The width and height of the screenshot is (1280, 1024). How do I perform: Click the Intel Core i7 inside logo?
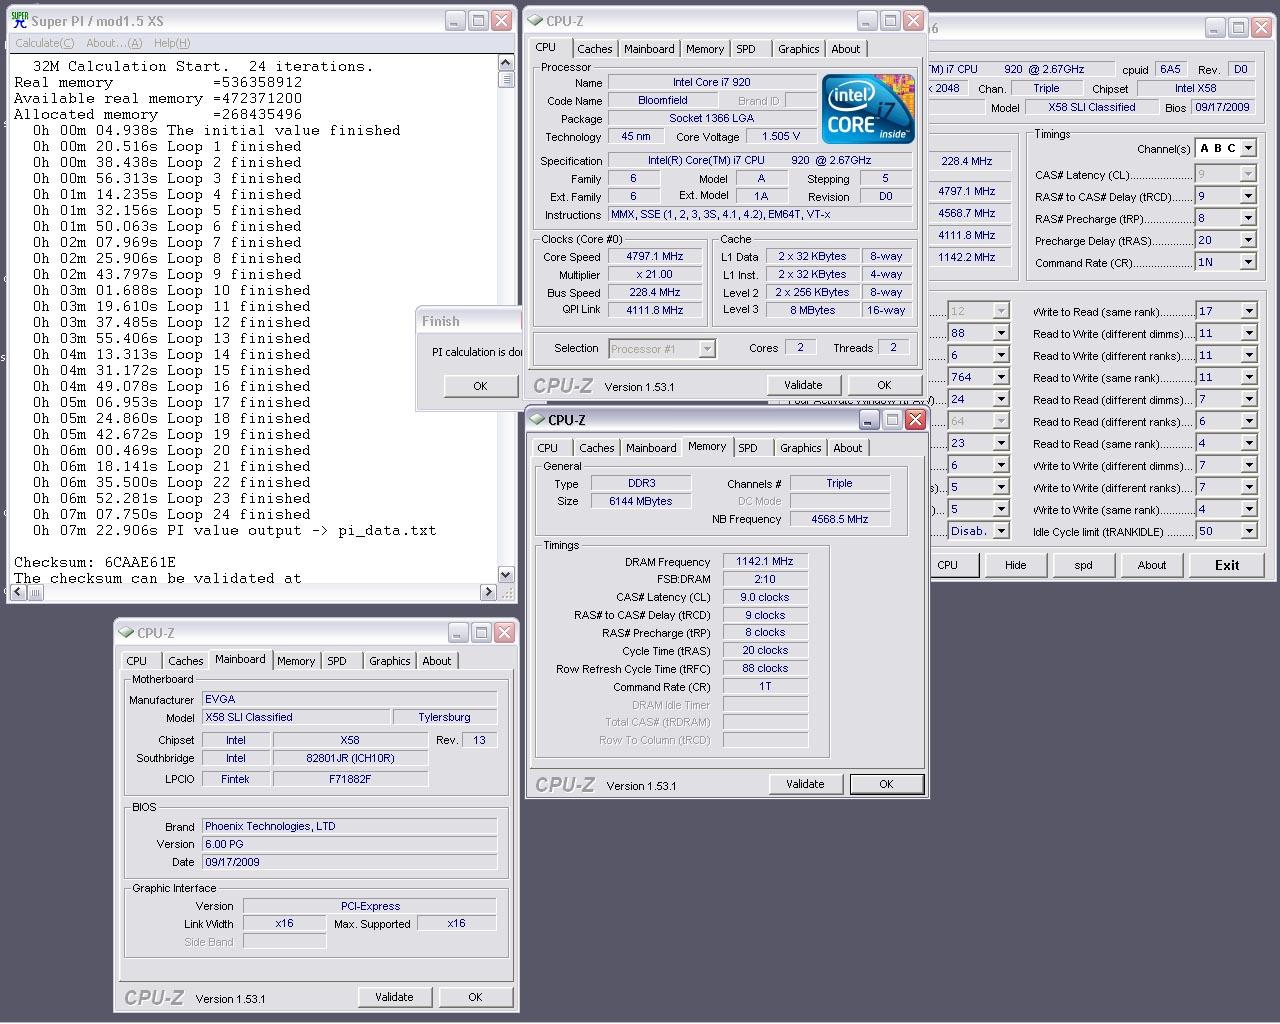[x=868, y=108]
